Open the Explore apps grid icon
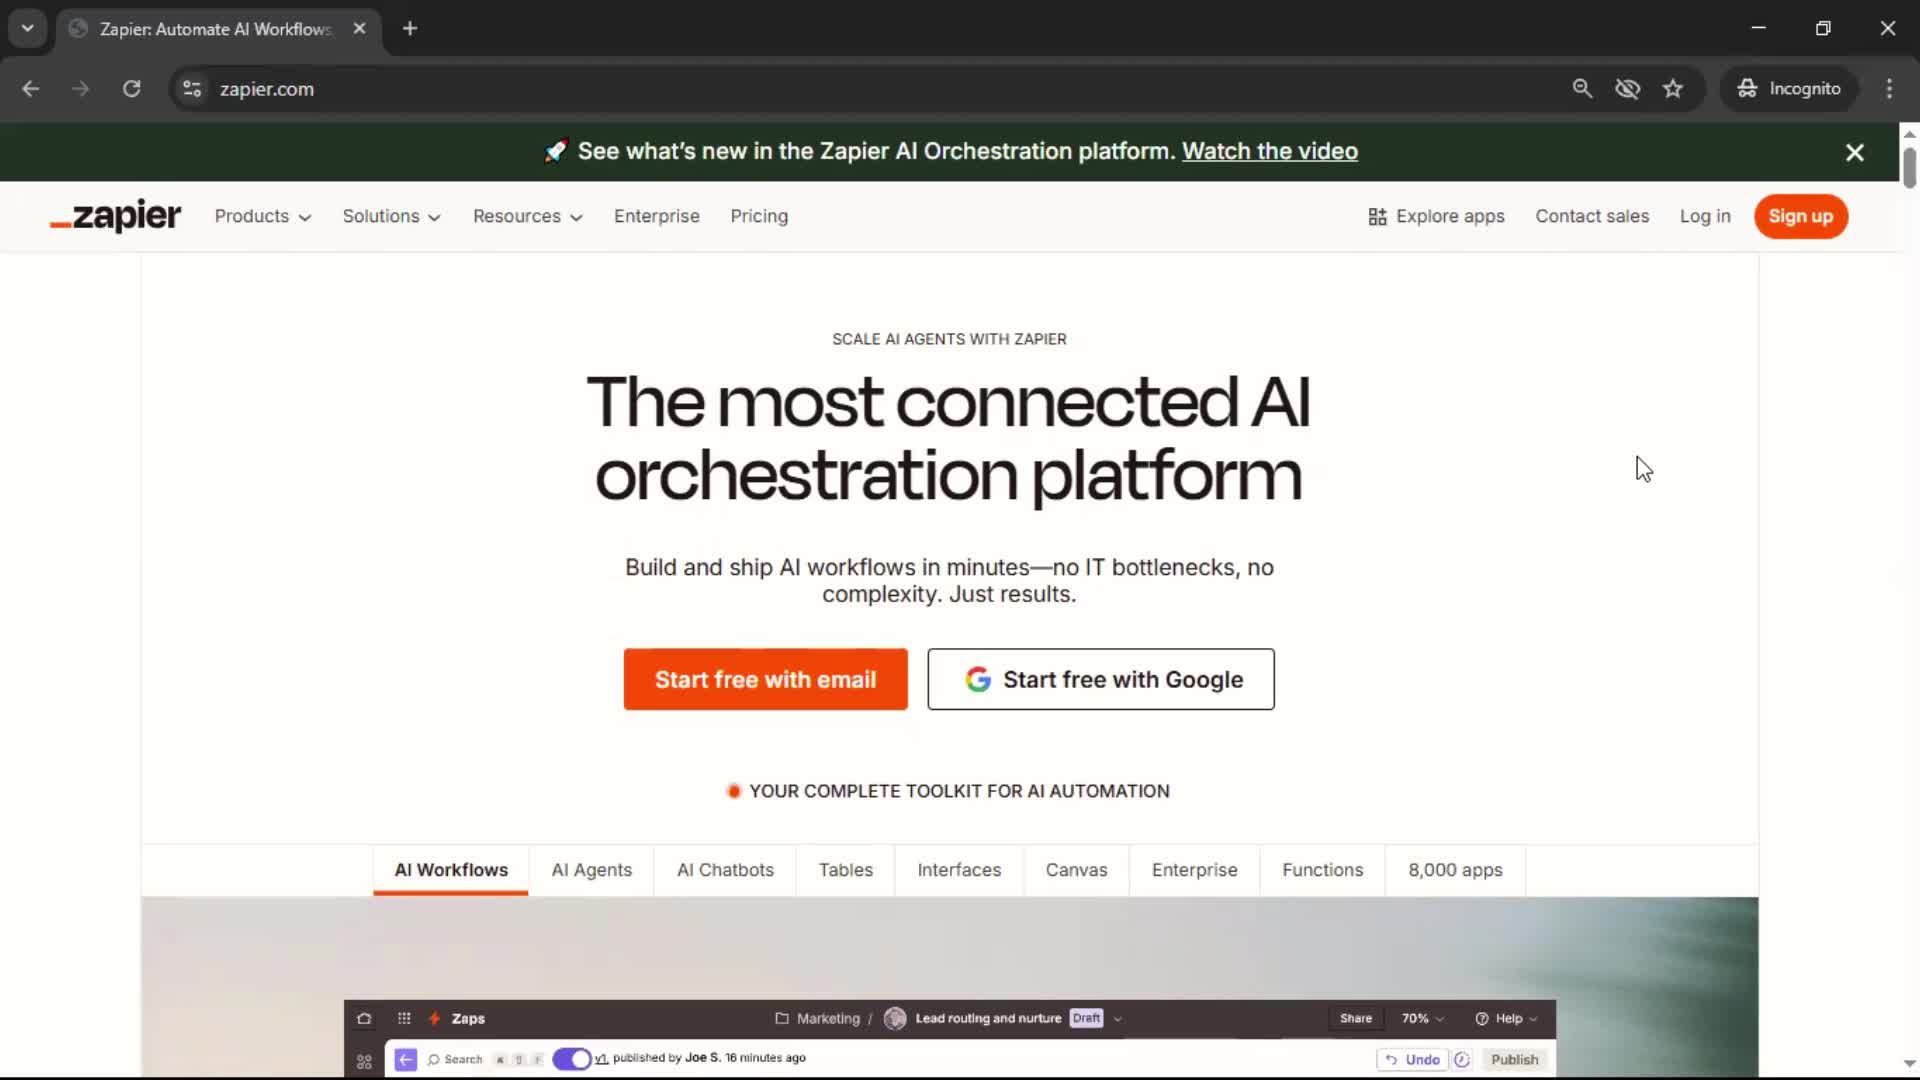 click(x=1377, y=217)
